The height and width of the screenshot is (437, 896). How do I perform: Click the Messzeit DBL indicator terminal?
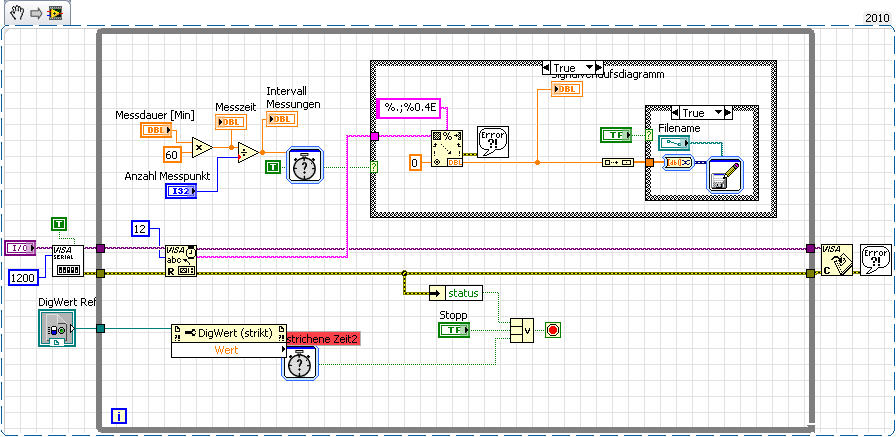point(231,122)
